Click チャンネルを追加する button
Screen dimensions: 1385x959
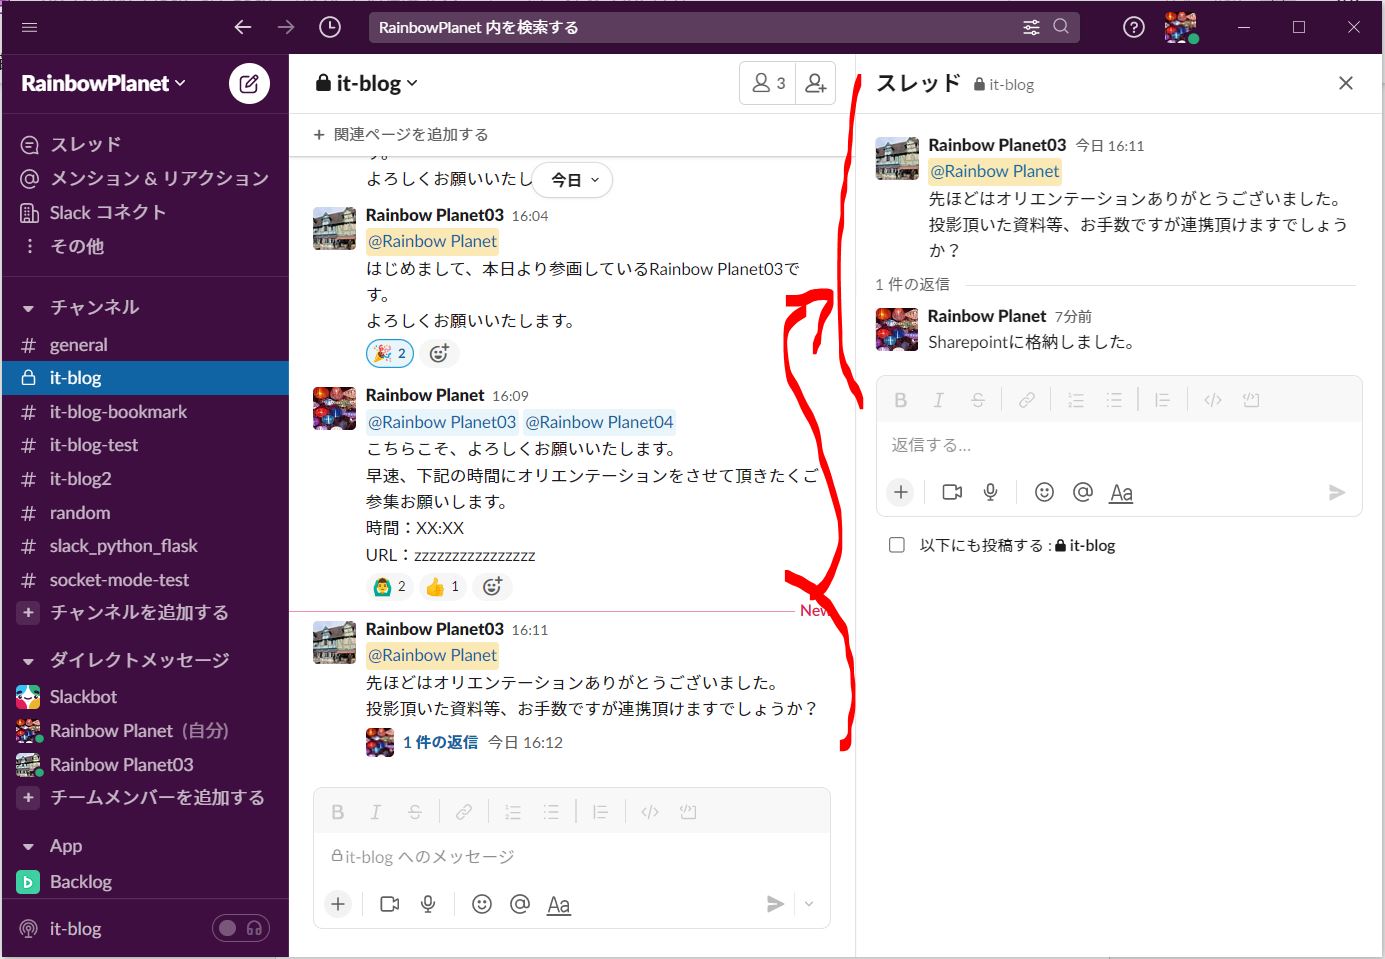(x=139, y=613)
